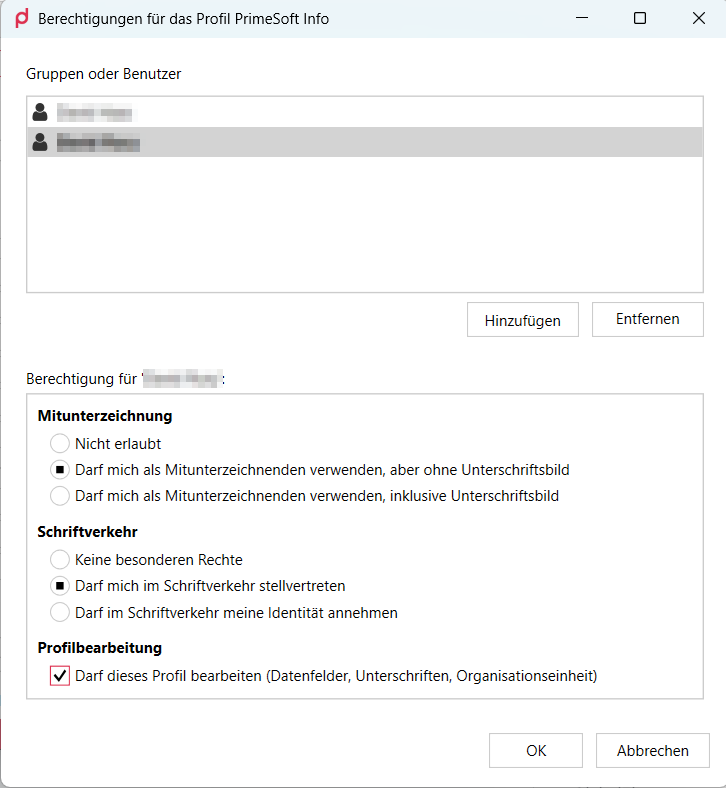726x788 pixels.
Task: Click the Hinzufügen button
Action: [523, 320]
